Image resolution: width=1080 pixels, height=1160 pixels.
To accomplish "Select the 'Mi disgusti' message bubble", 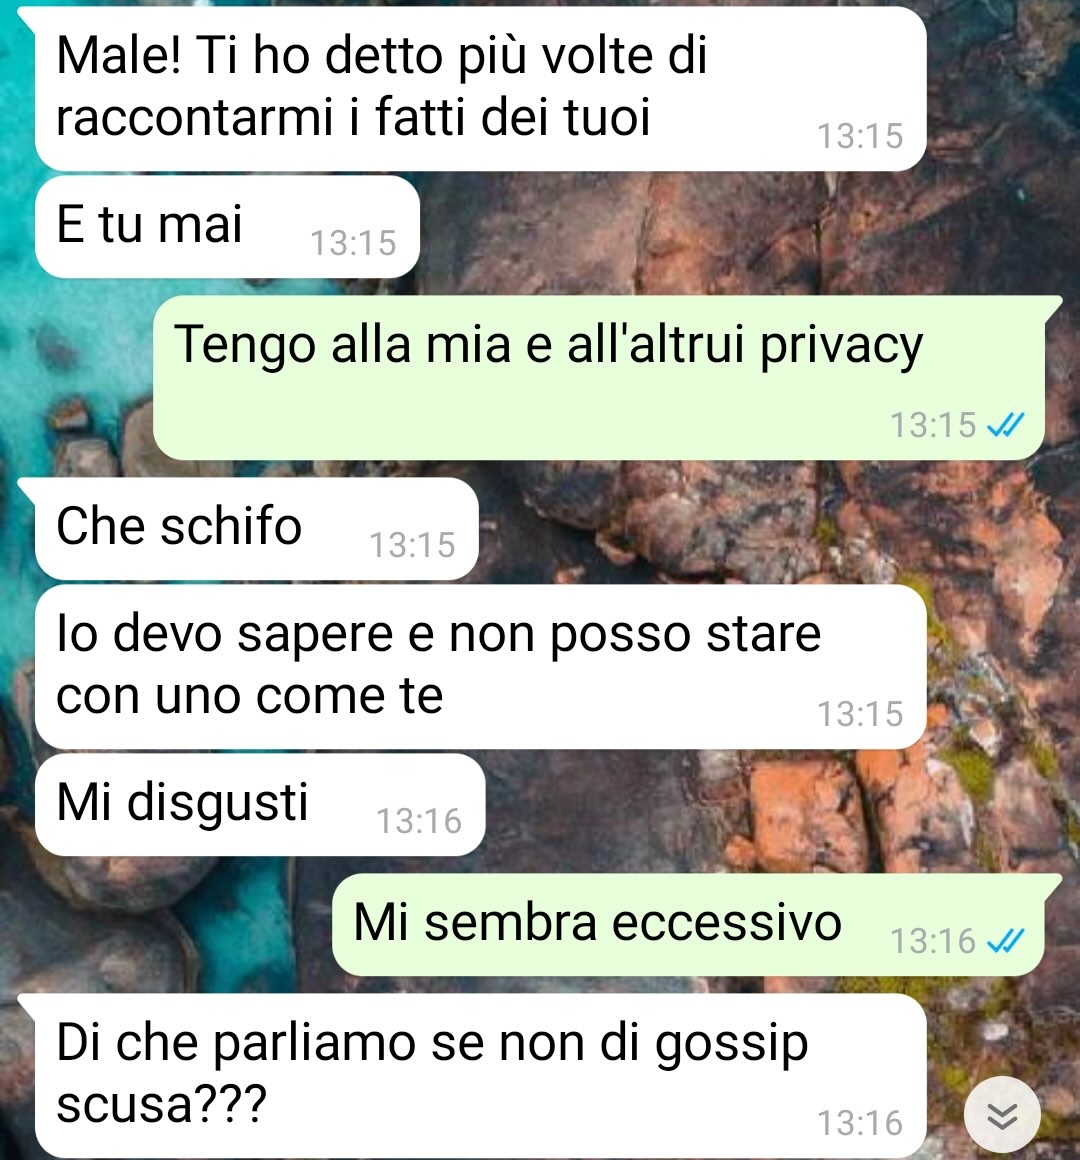I will click(x=260, y=804).
